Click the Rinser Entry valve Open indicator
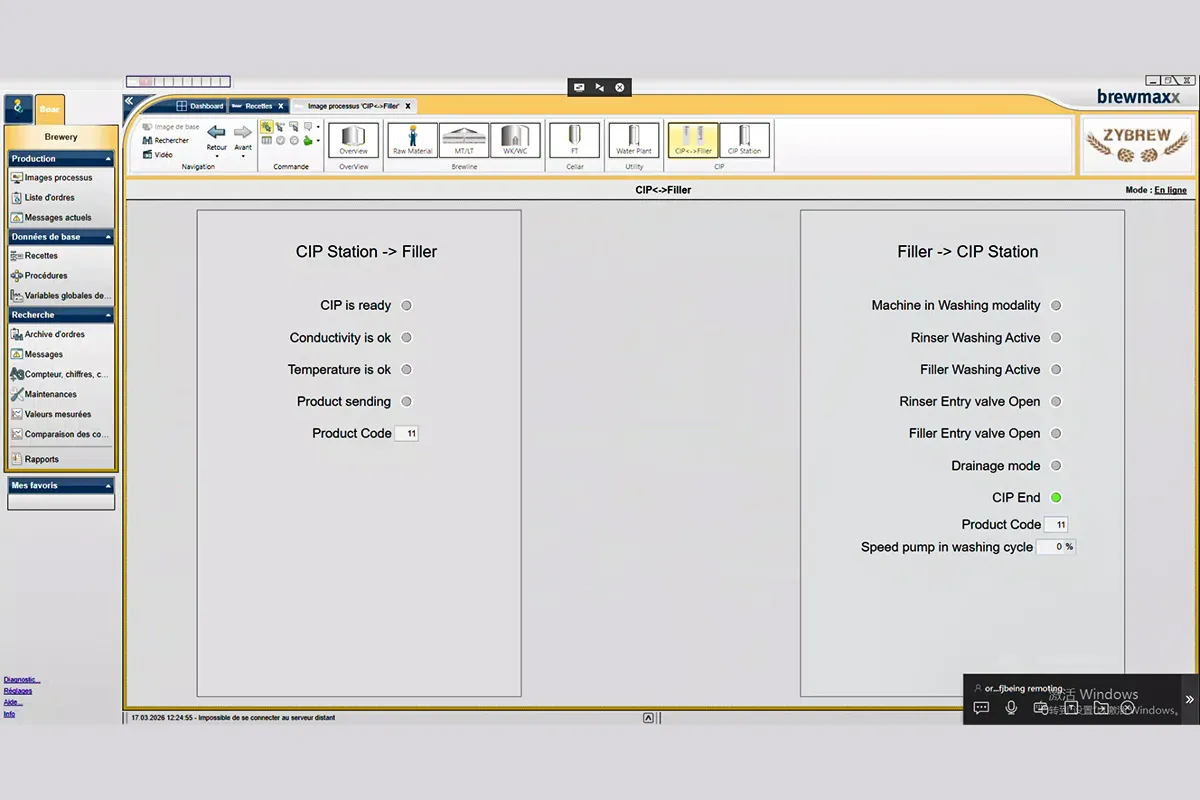Image resolution: width=1200 pixels, height=800 pixels. (x=1056, y=402)
